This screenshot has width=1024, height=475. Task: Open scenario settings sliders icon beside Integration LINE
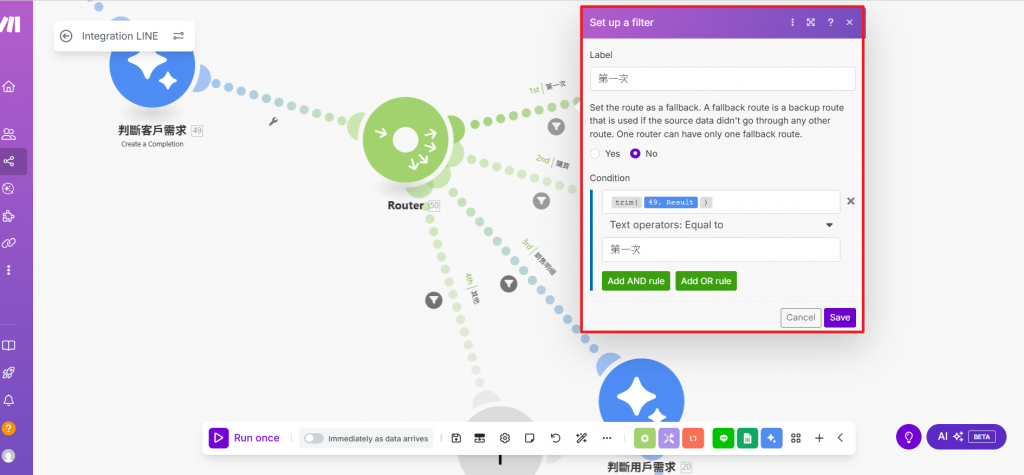pos(178,36)
